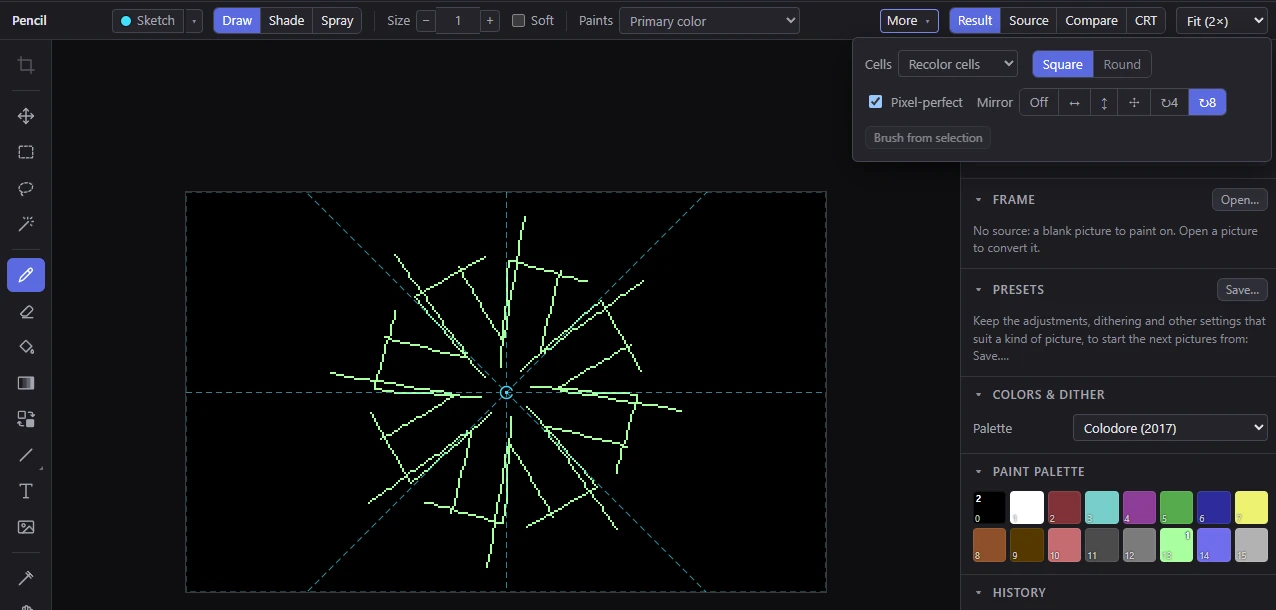Switch to Spray mode

[x=337, y=20]
